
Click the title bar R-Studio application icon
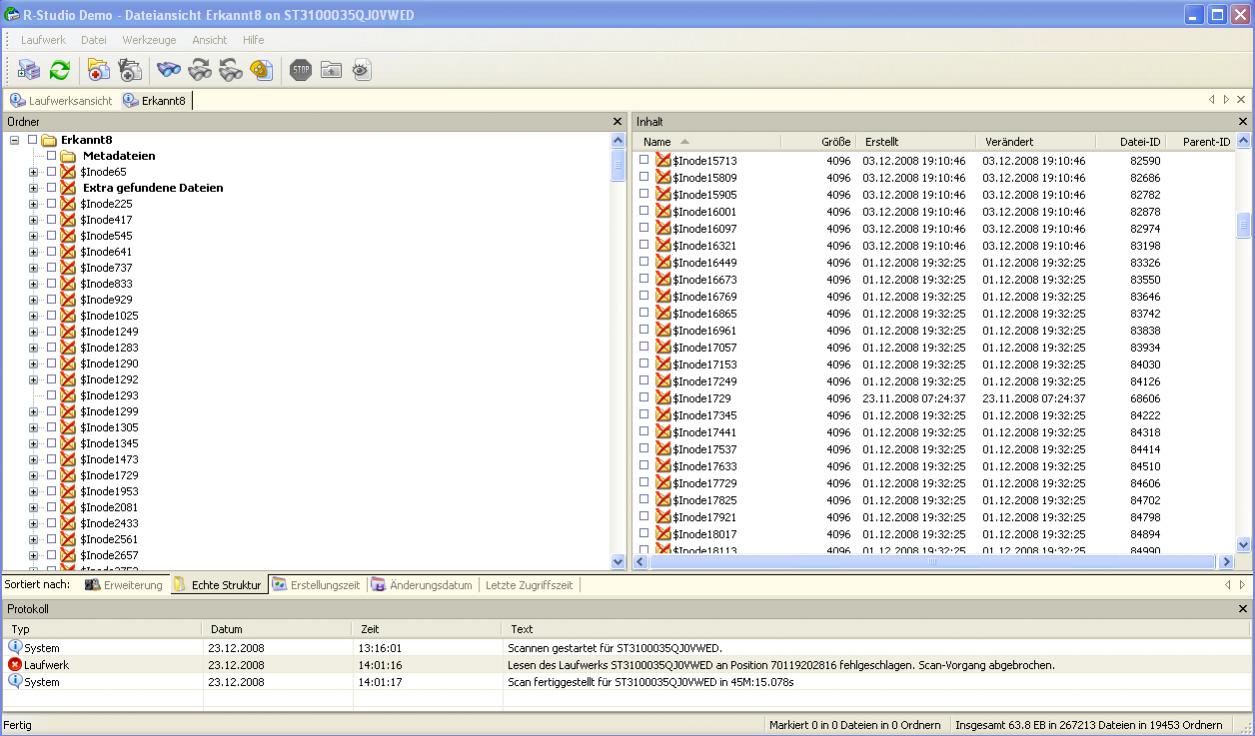[x=12, y=15]
